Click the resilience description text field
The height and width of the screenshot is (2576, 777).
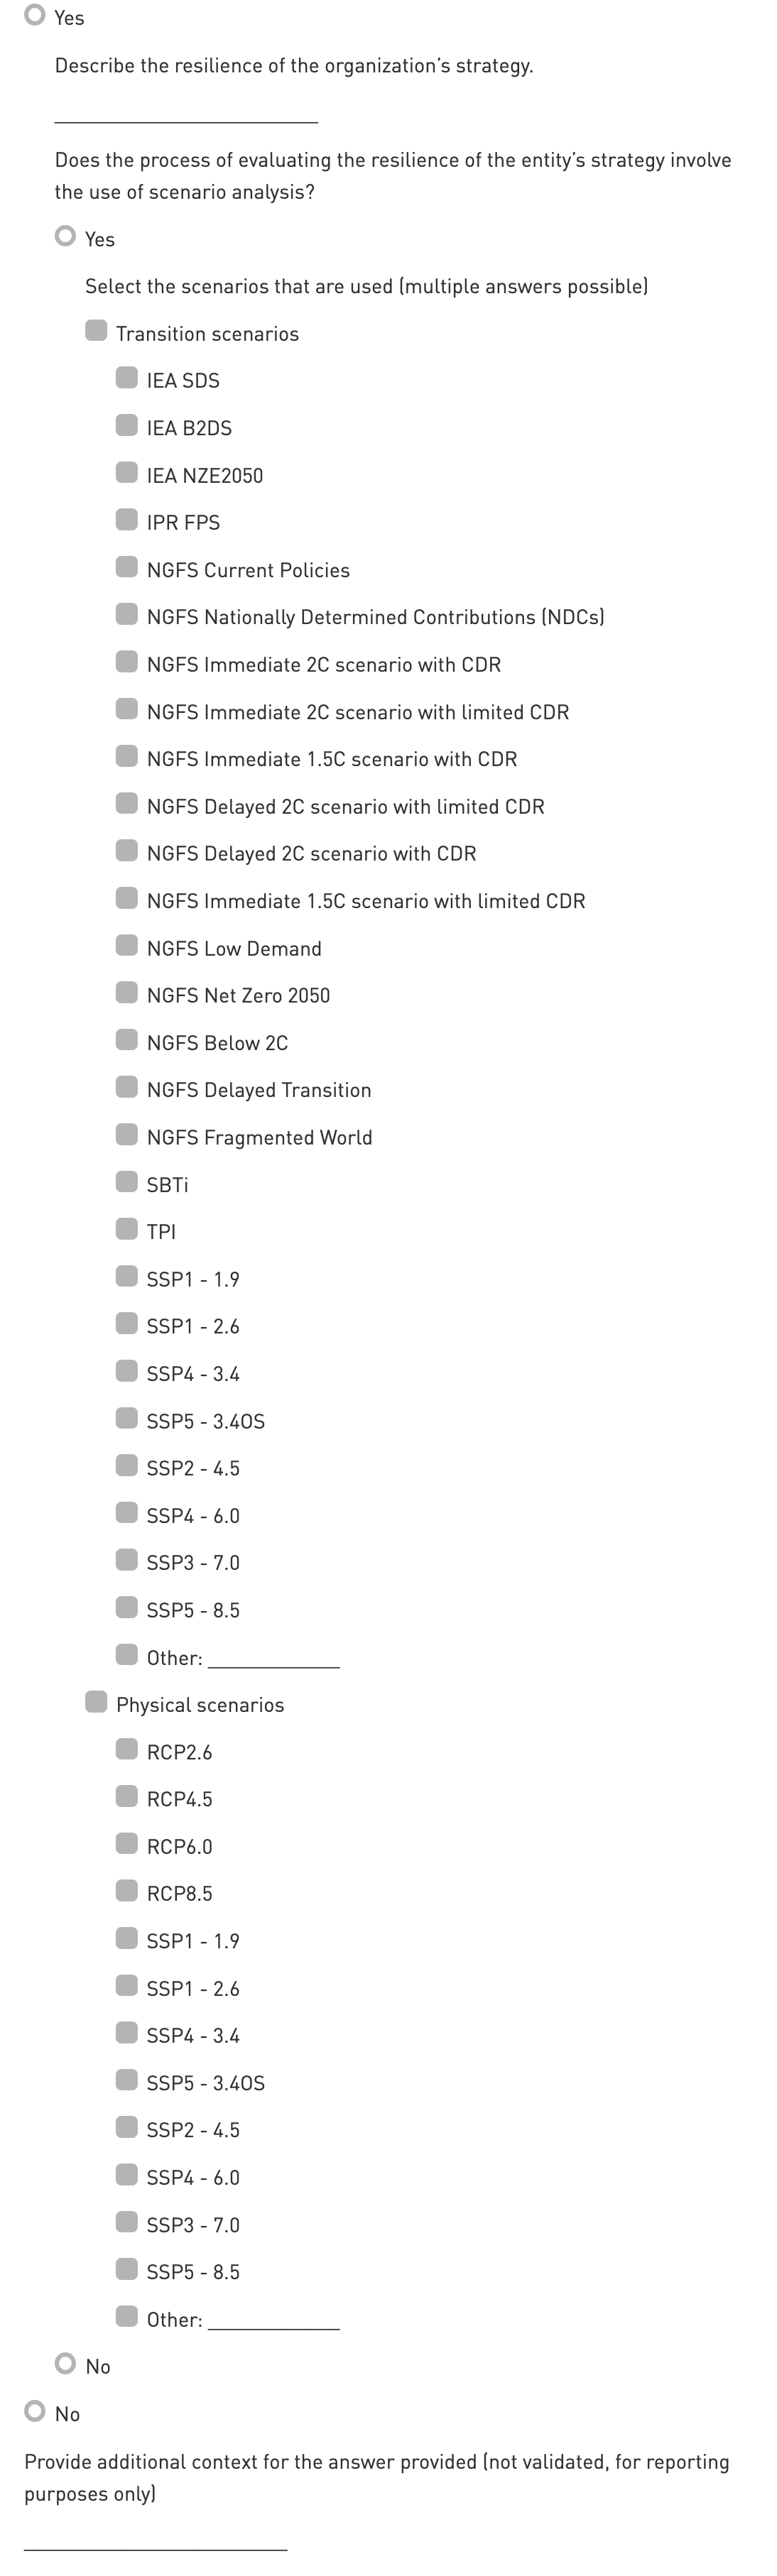186,111
